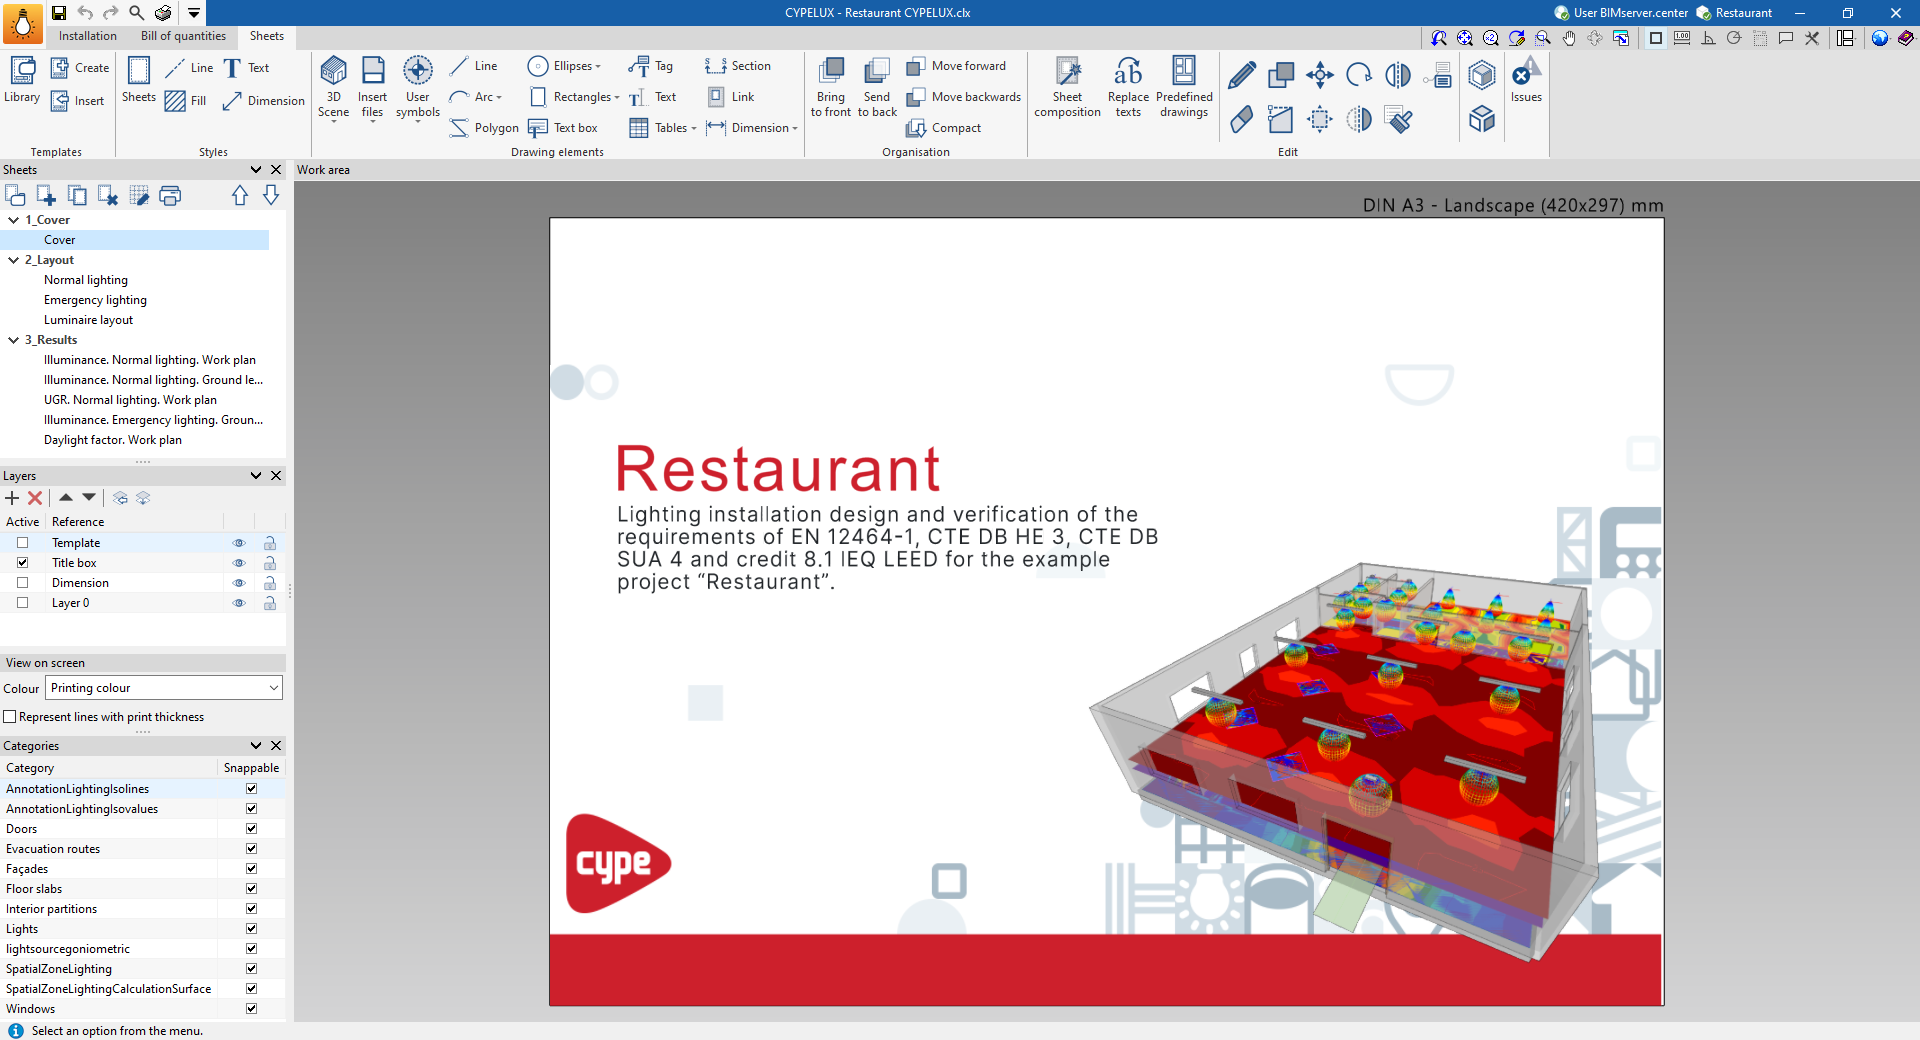
Task: Select the Emergency lighting sheet
Action: (x=95, y=300)
